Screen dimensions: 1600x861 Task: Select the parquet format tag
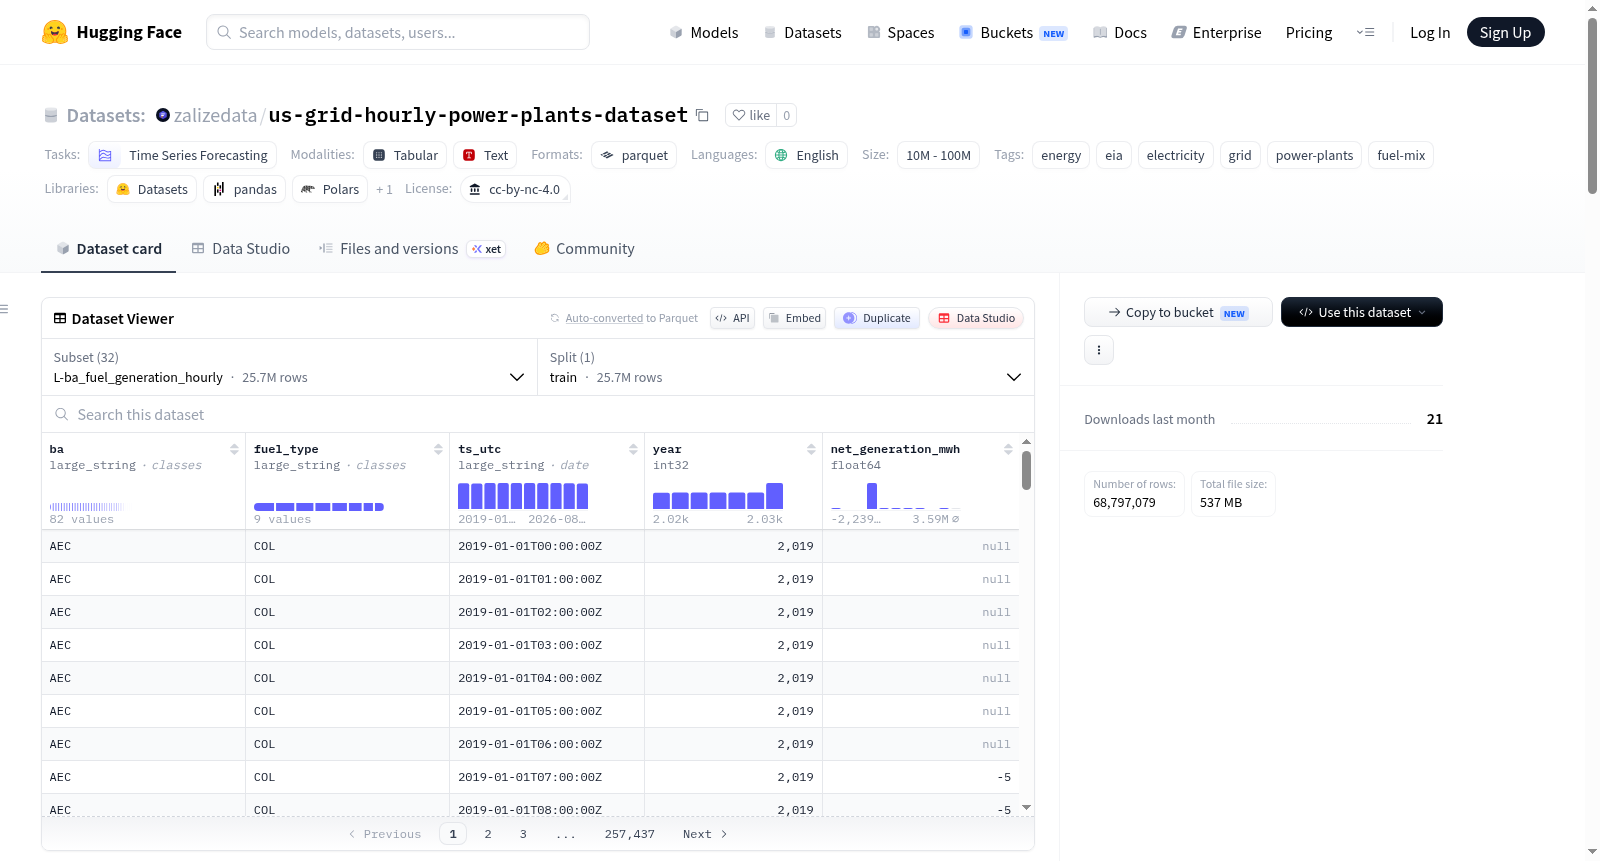(634, 155)
